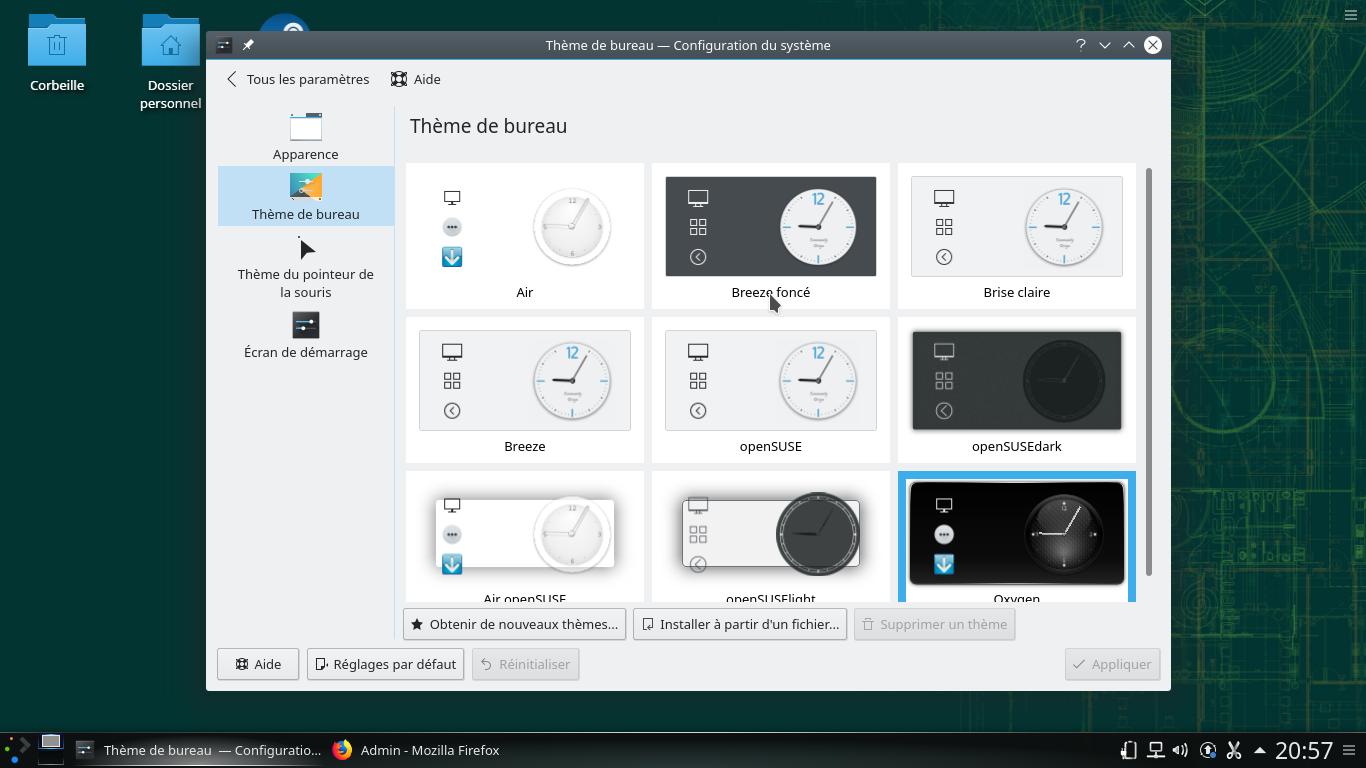Select the Air openSUSE theme
1366x768 pixels.
(x=525, y=537)
